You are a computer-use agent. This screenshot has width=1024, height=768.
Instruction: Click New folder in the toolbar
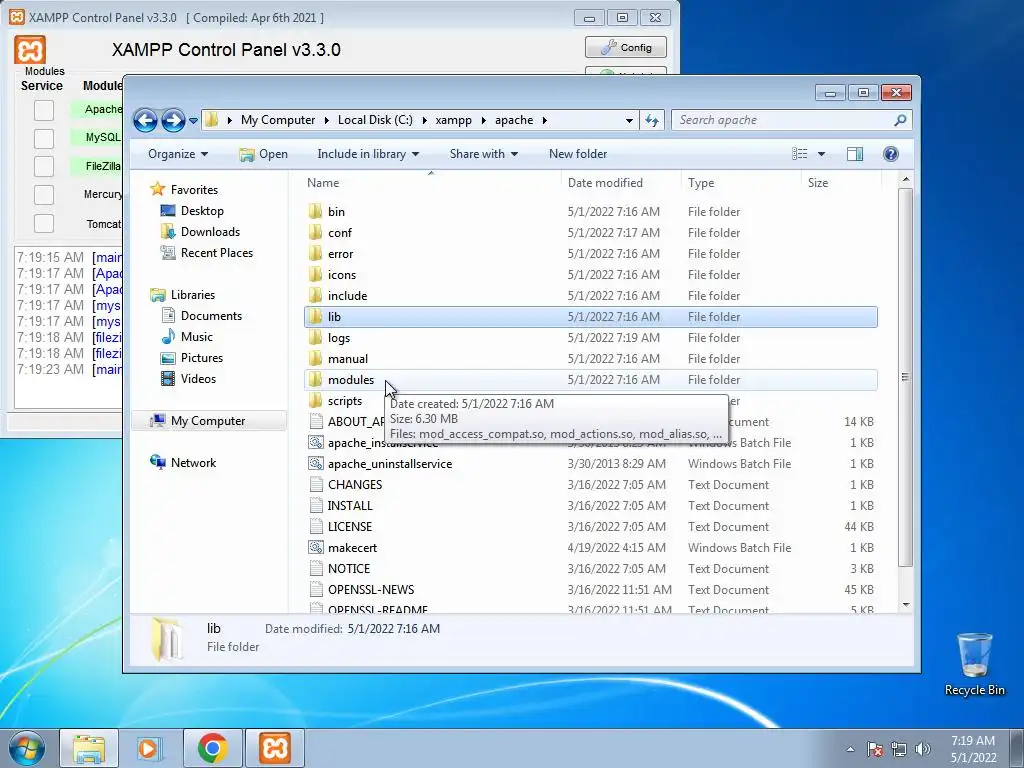[x=578, y=154]
